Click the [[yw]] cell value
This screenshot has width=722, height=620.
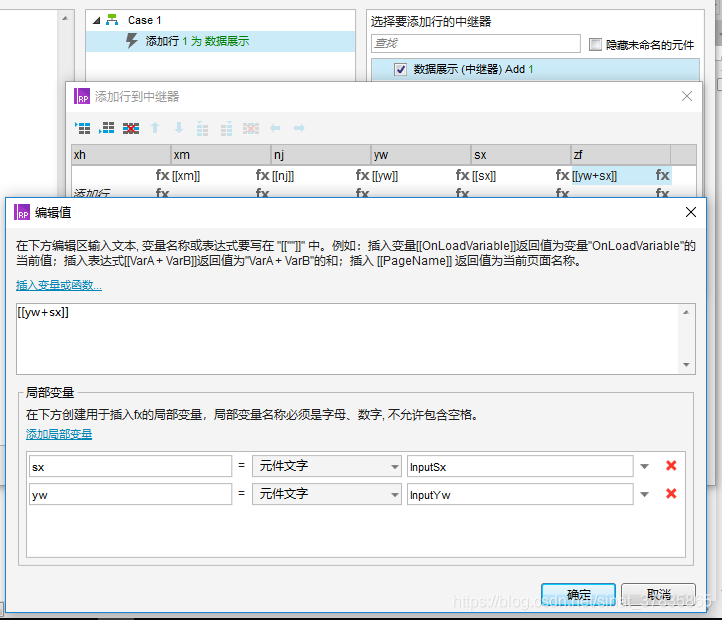[x=385, y=176]
